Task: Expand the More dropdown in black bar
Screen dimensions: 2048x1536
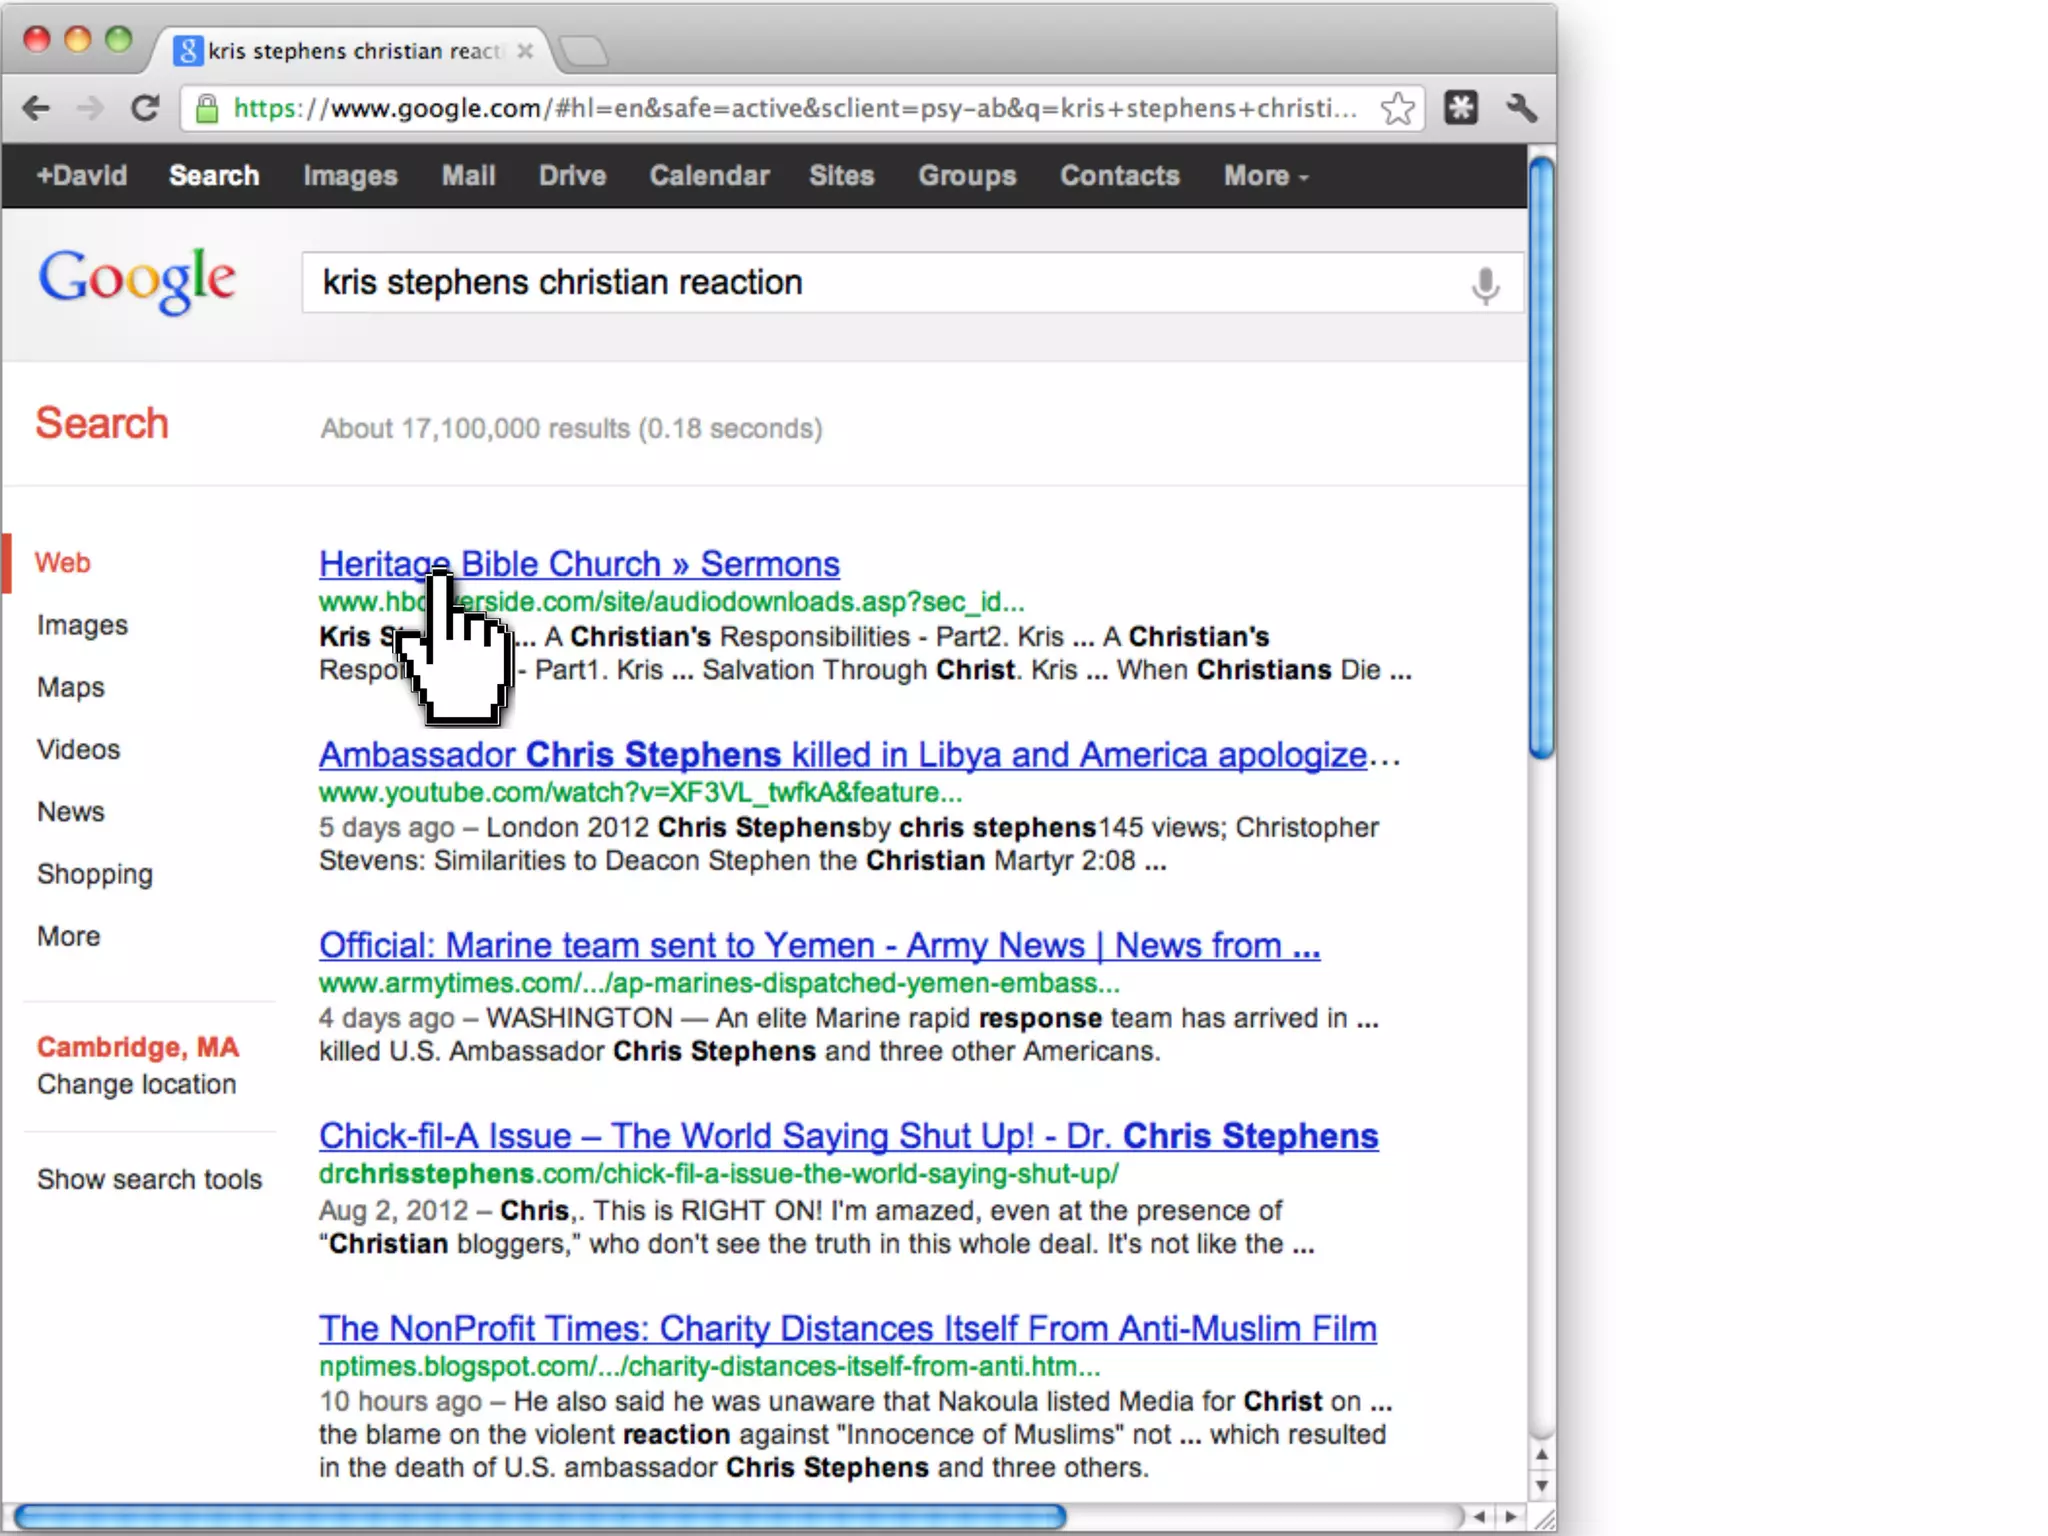Action: 1265,176
